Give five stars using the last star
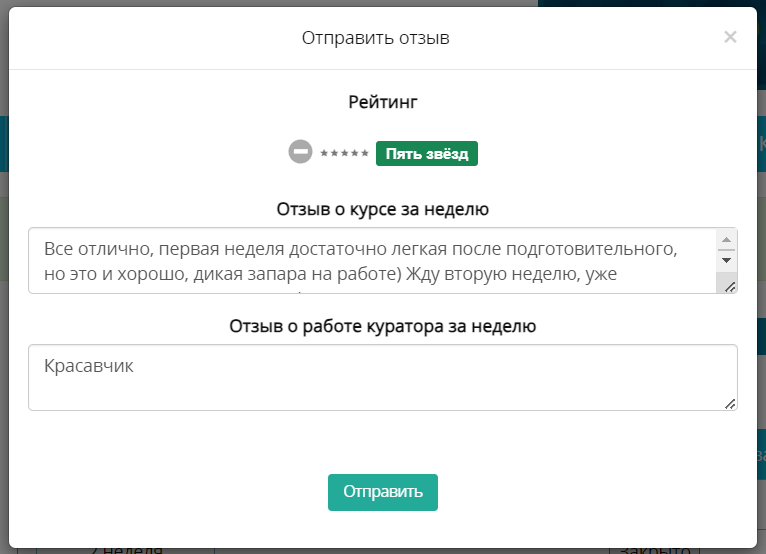Screen dimensions: 766x554 (x=364, y=153)
